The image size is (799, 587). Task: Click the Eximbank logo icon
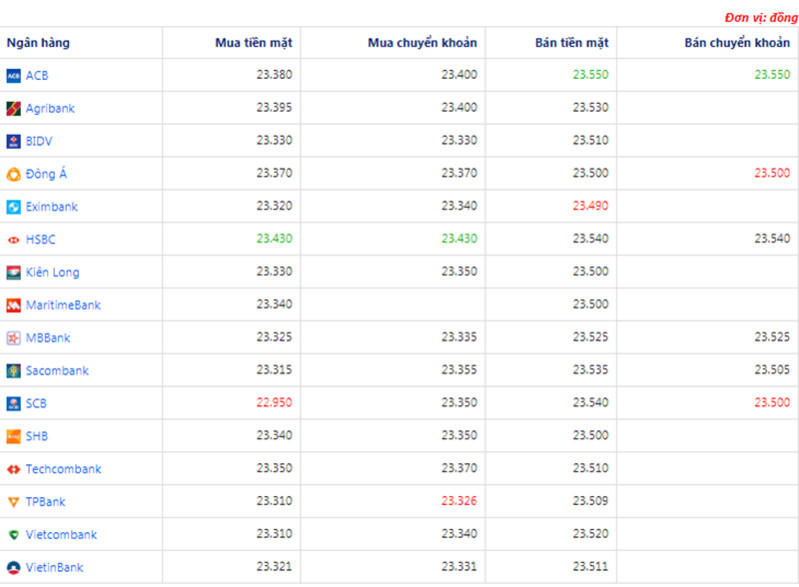coord(13,207)
